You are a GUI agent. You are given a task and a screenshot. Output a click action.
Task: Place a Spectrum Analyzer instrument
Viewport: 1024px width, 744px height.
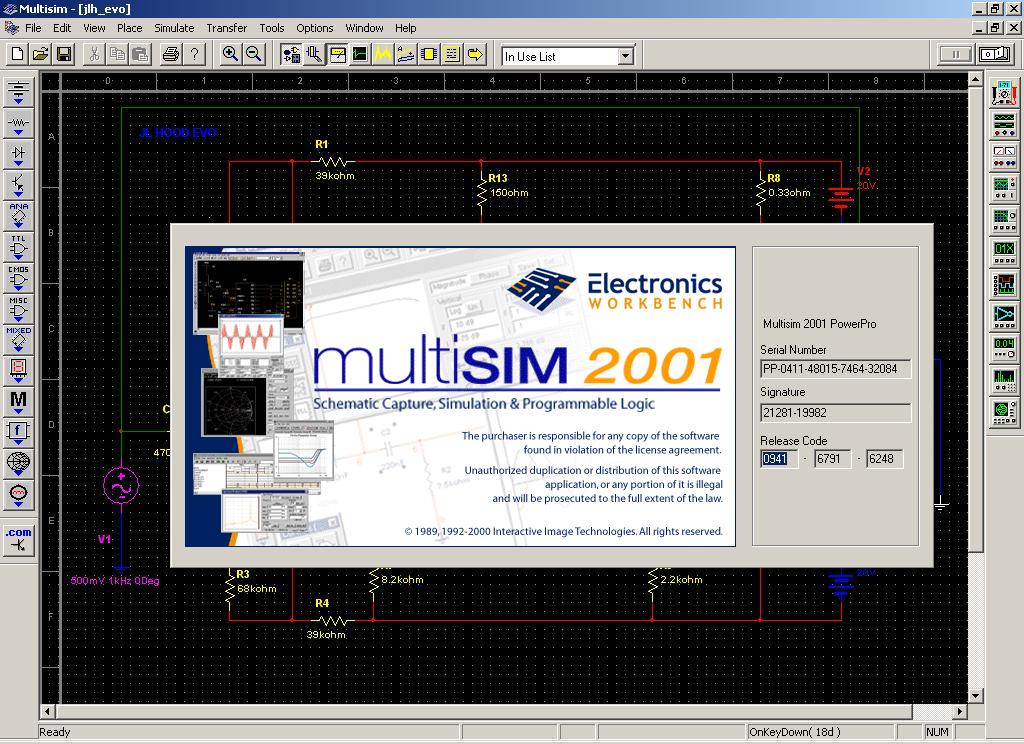(1004, 379)
